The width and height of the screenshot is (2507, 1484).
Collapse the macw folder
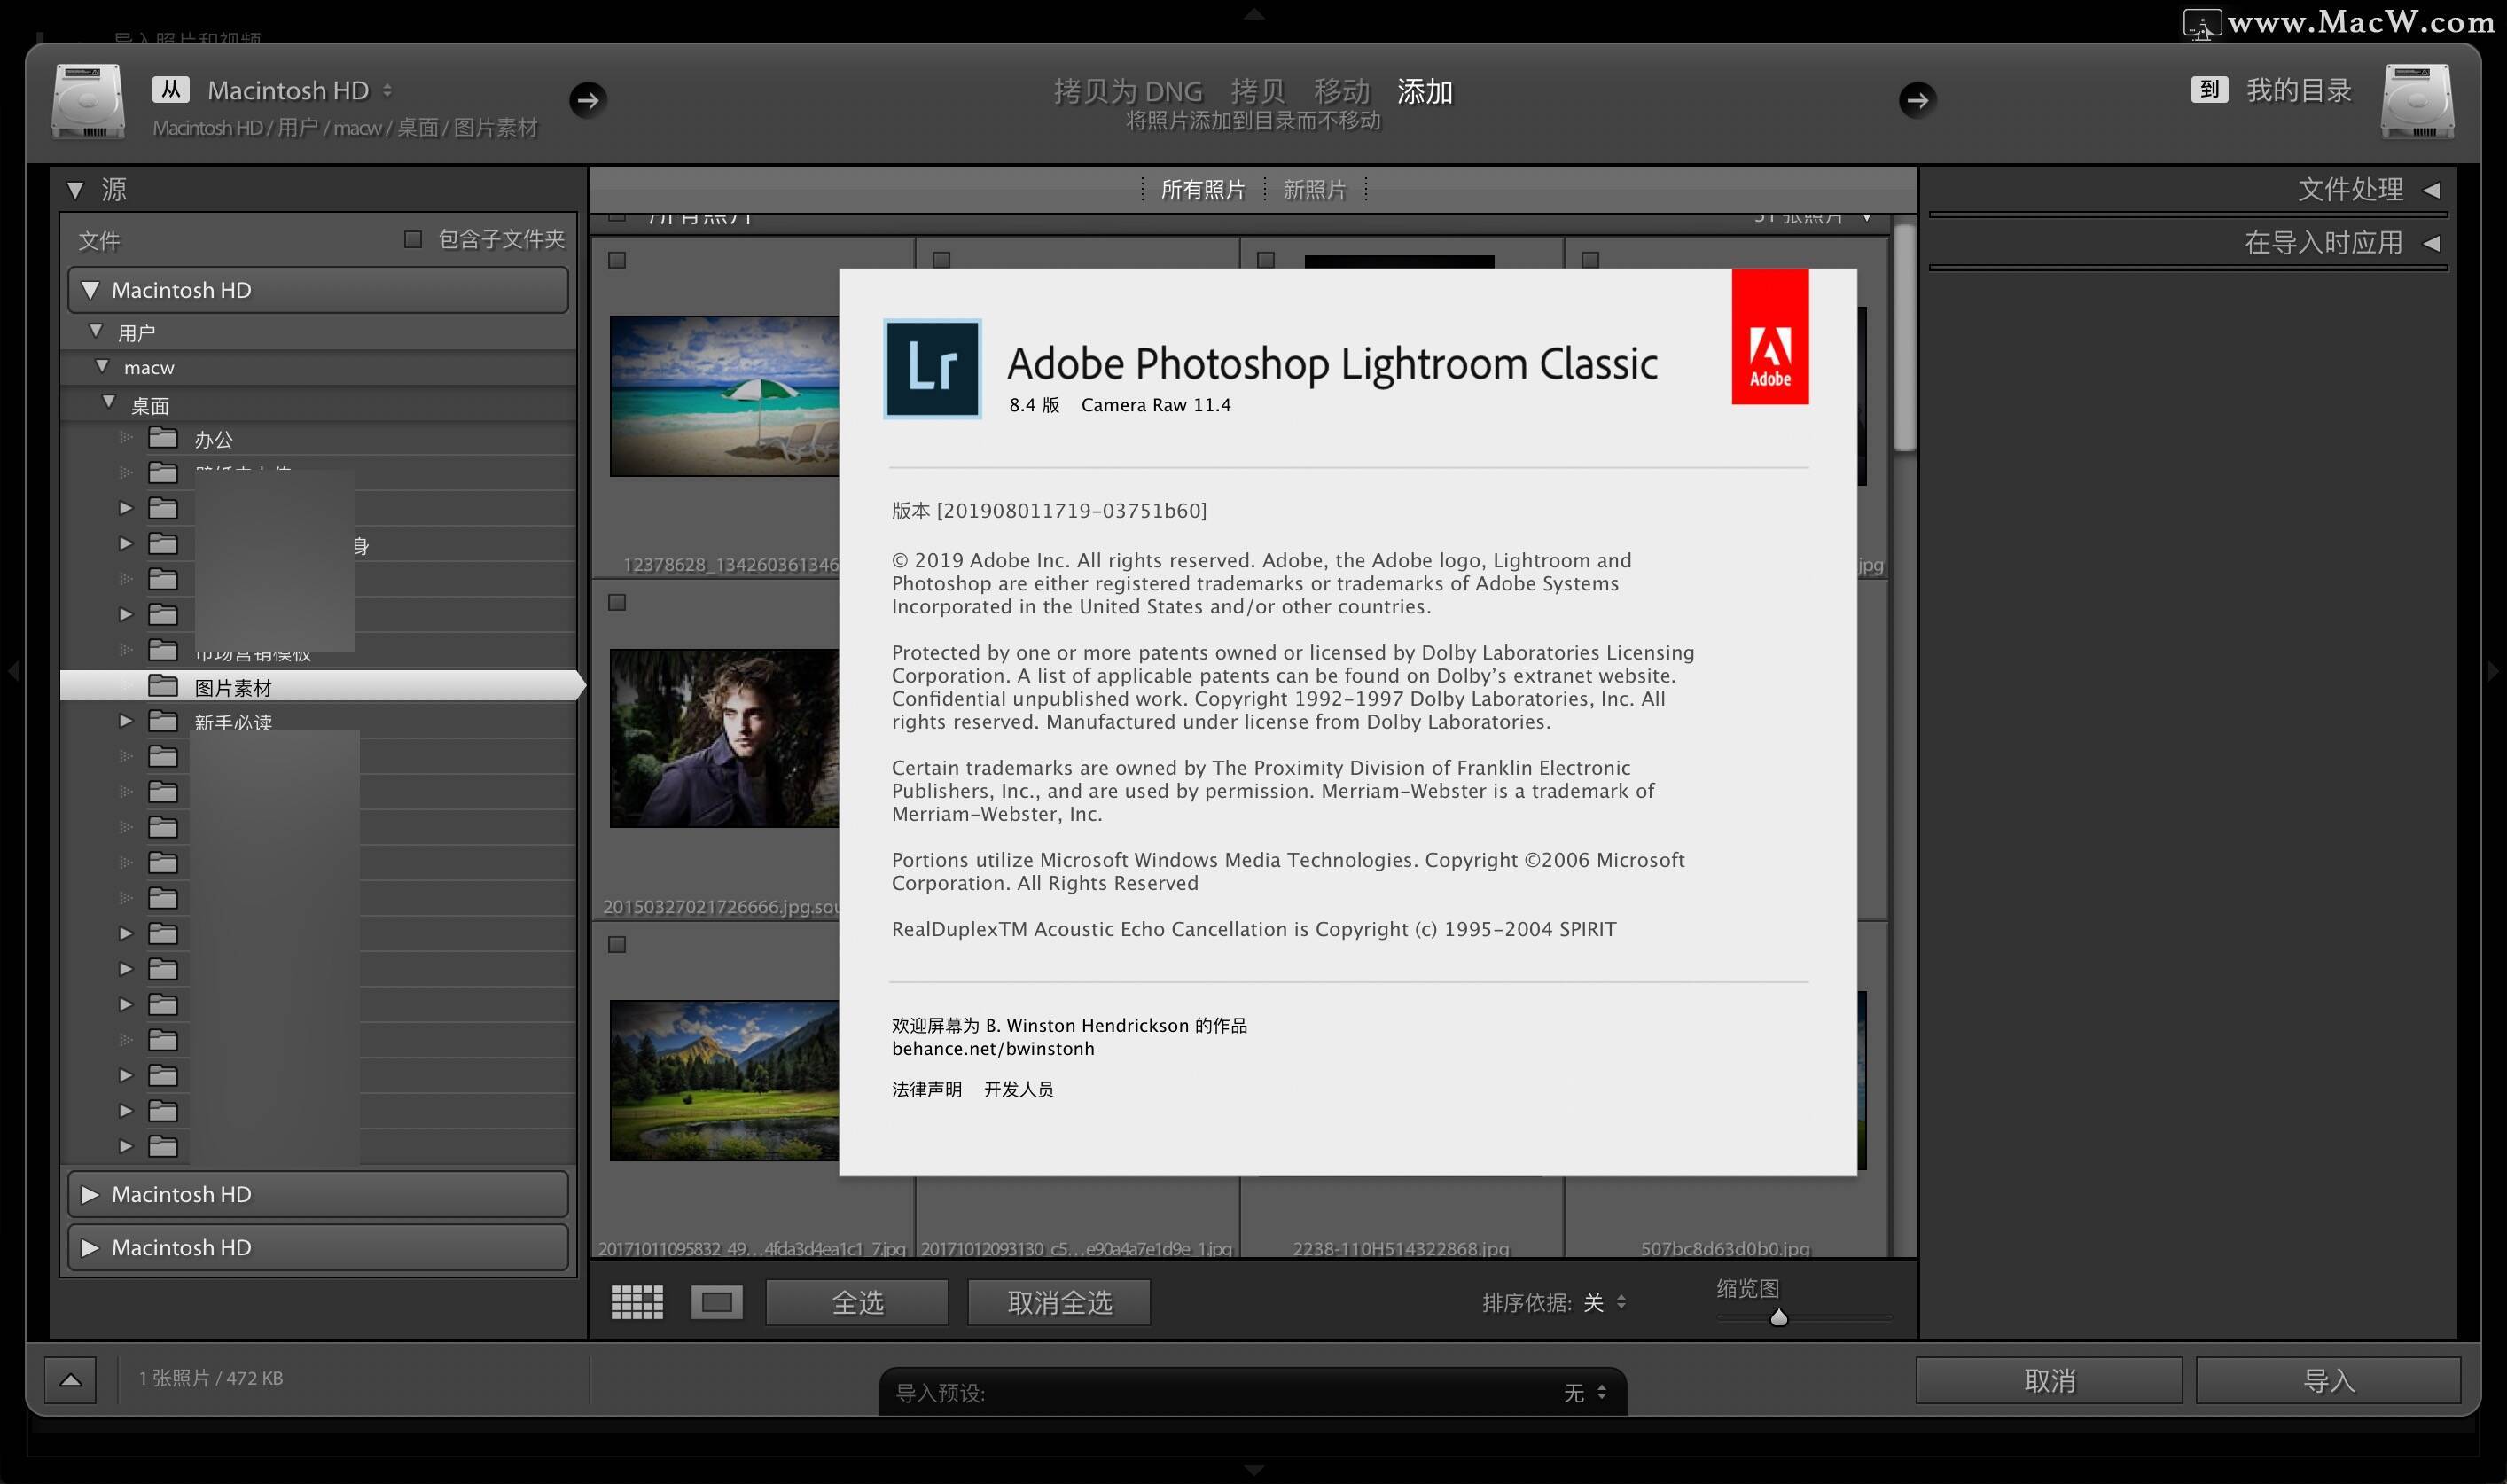pyautogui.click(x=102, y=366)
